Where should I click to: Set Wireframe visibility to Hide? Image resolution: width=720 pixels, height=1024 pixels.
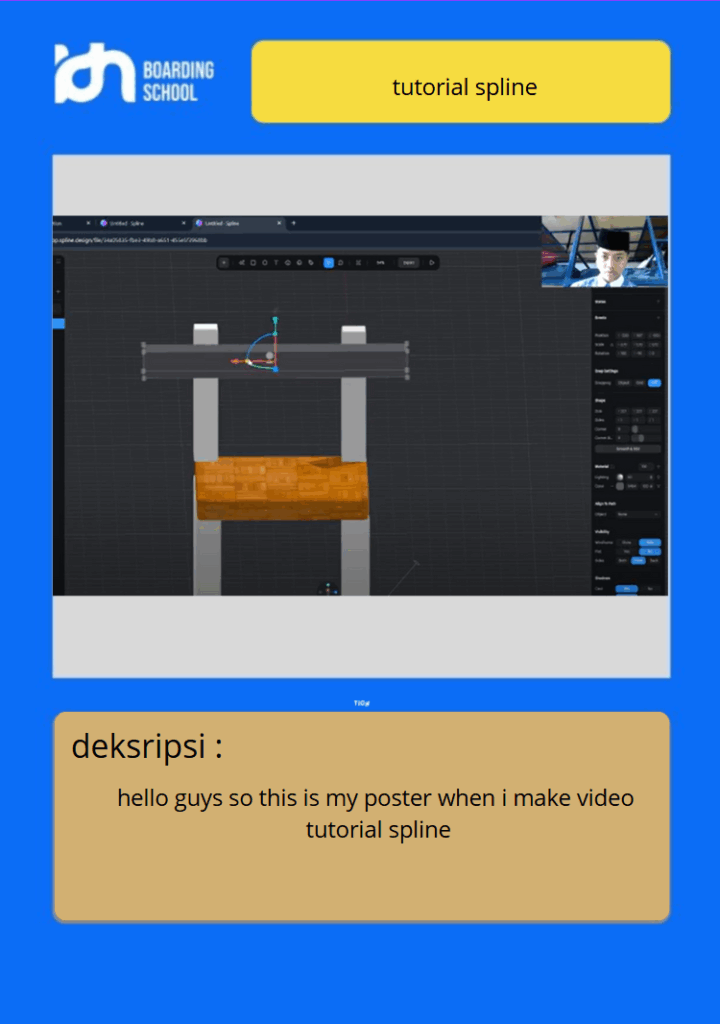pyautogui.click(x=650, y=542)
